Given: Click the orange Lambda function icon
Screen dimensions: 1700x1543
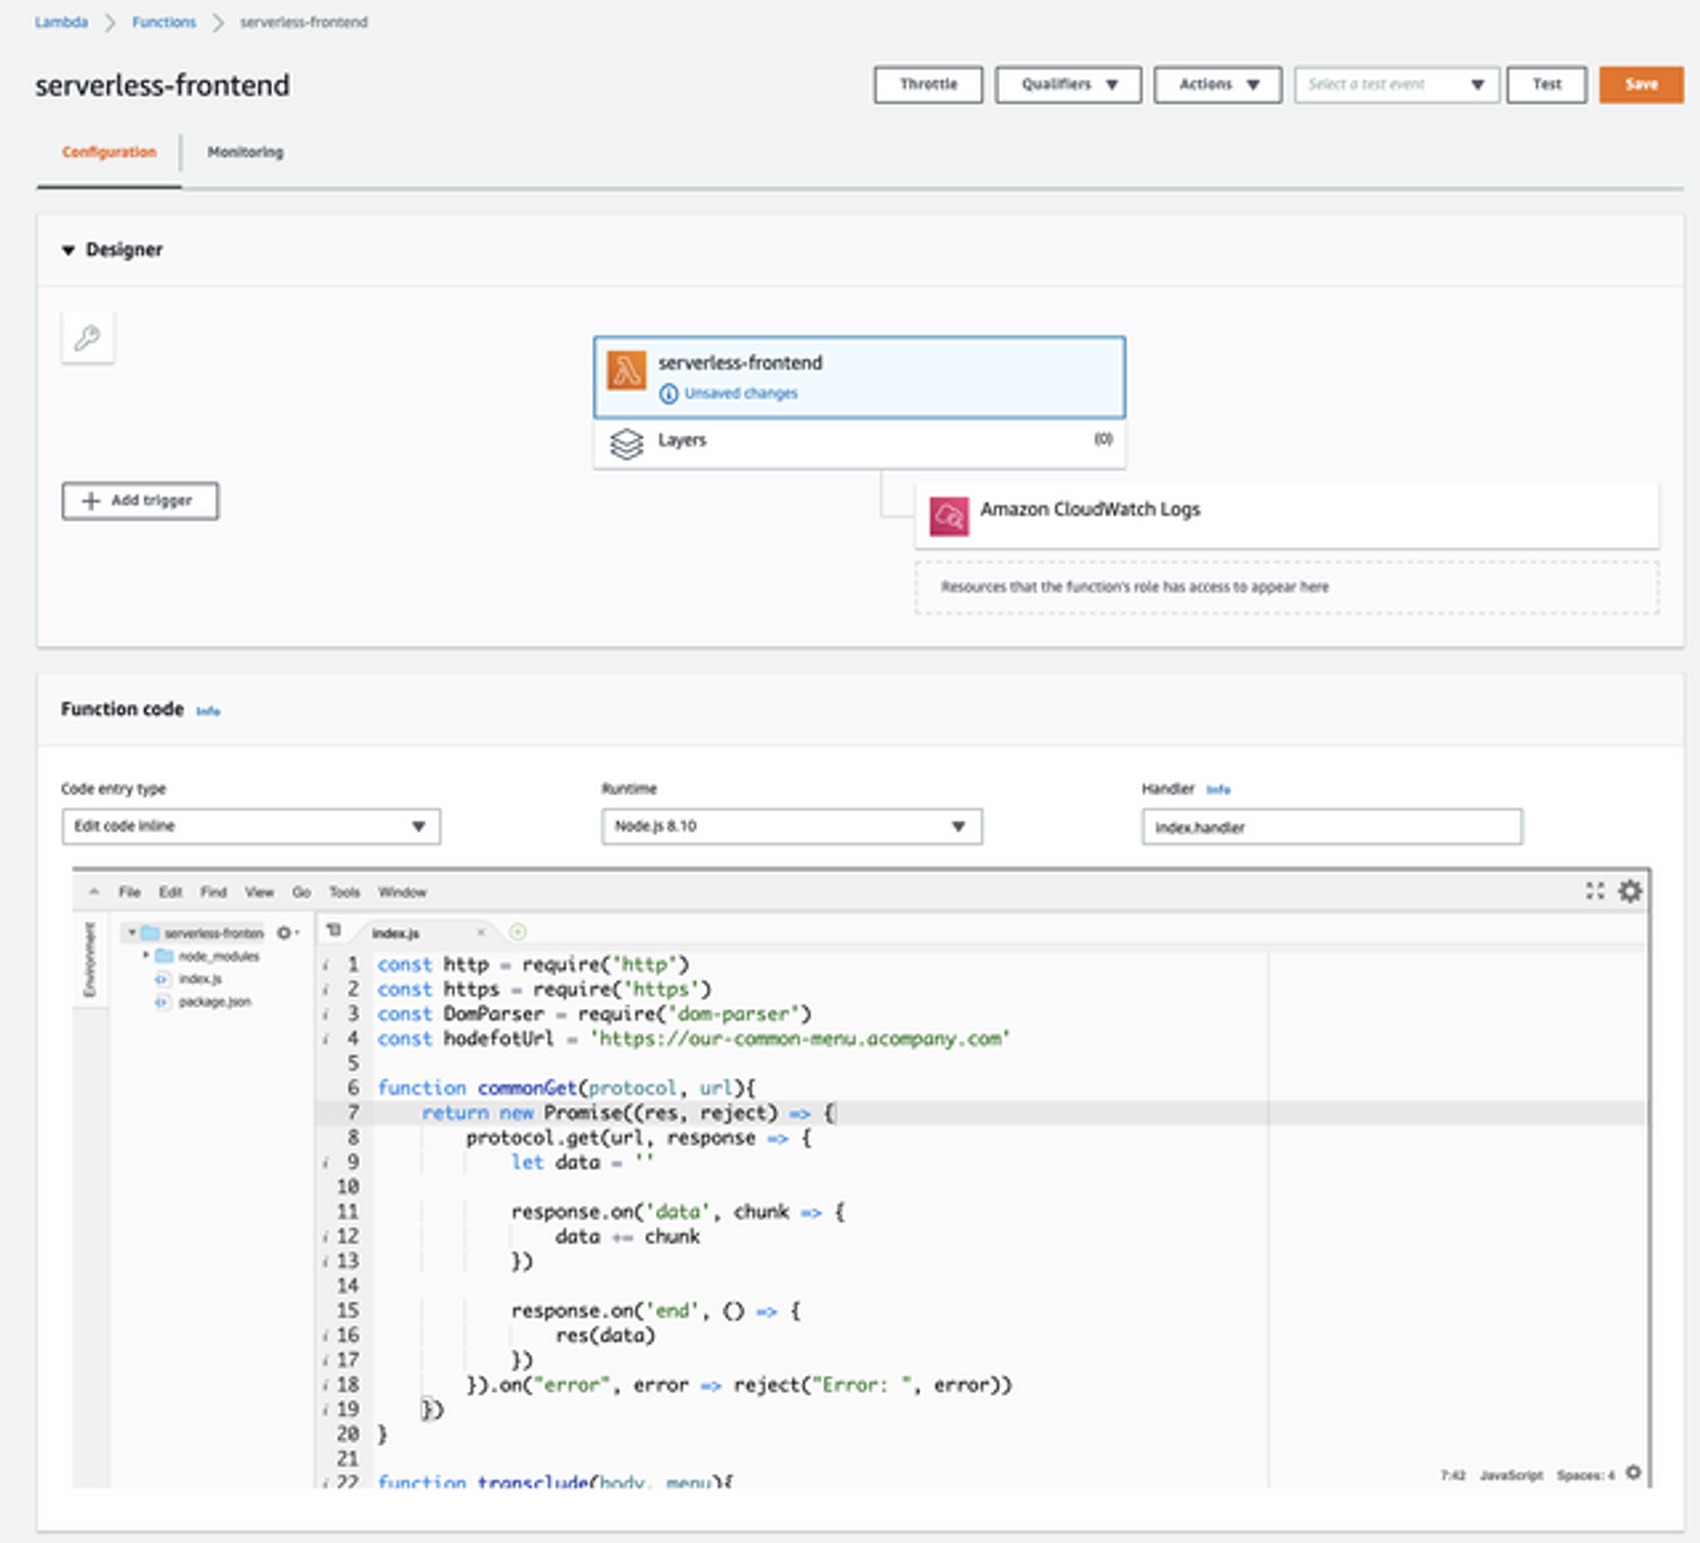Looking at the screenshot, I should (627, 371).
